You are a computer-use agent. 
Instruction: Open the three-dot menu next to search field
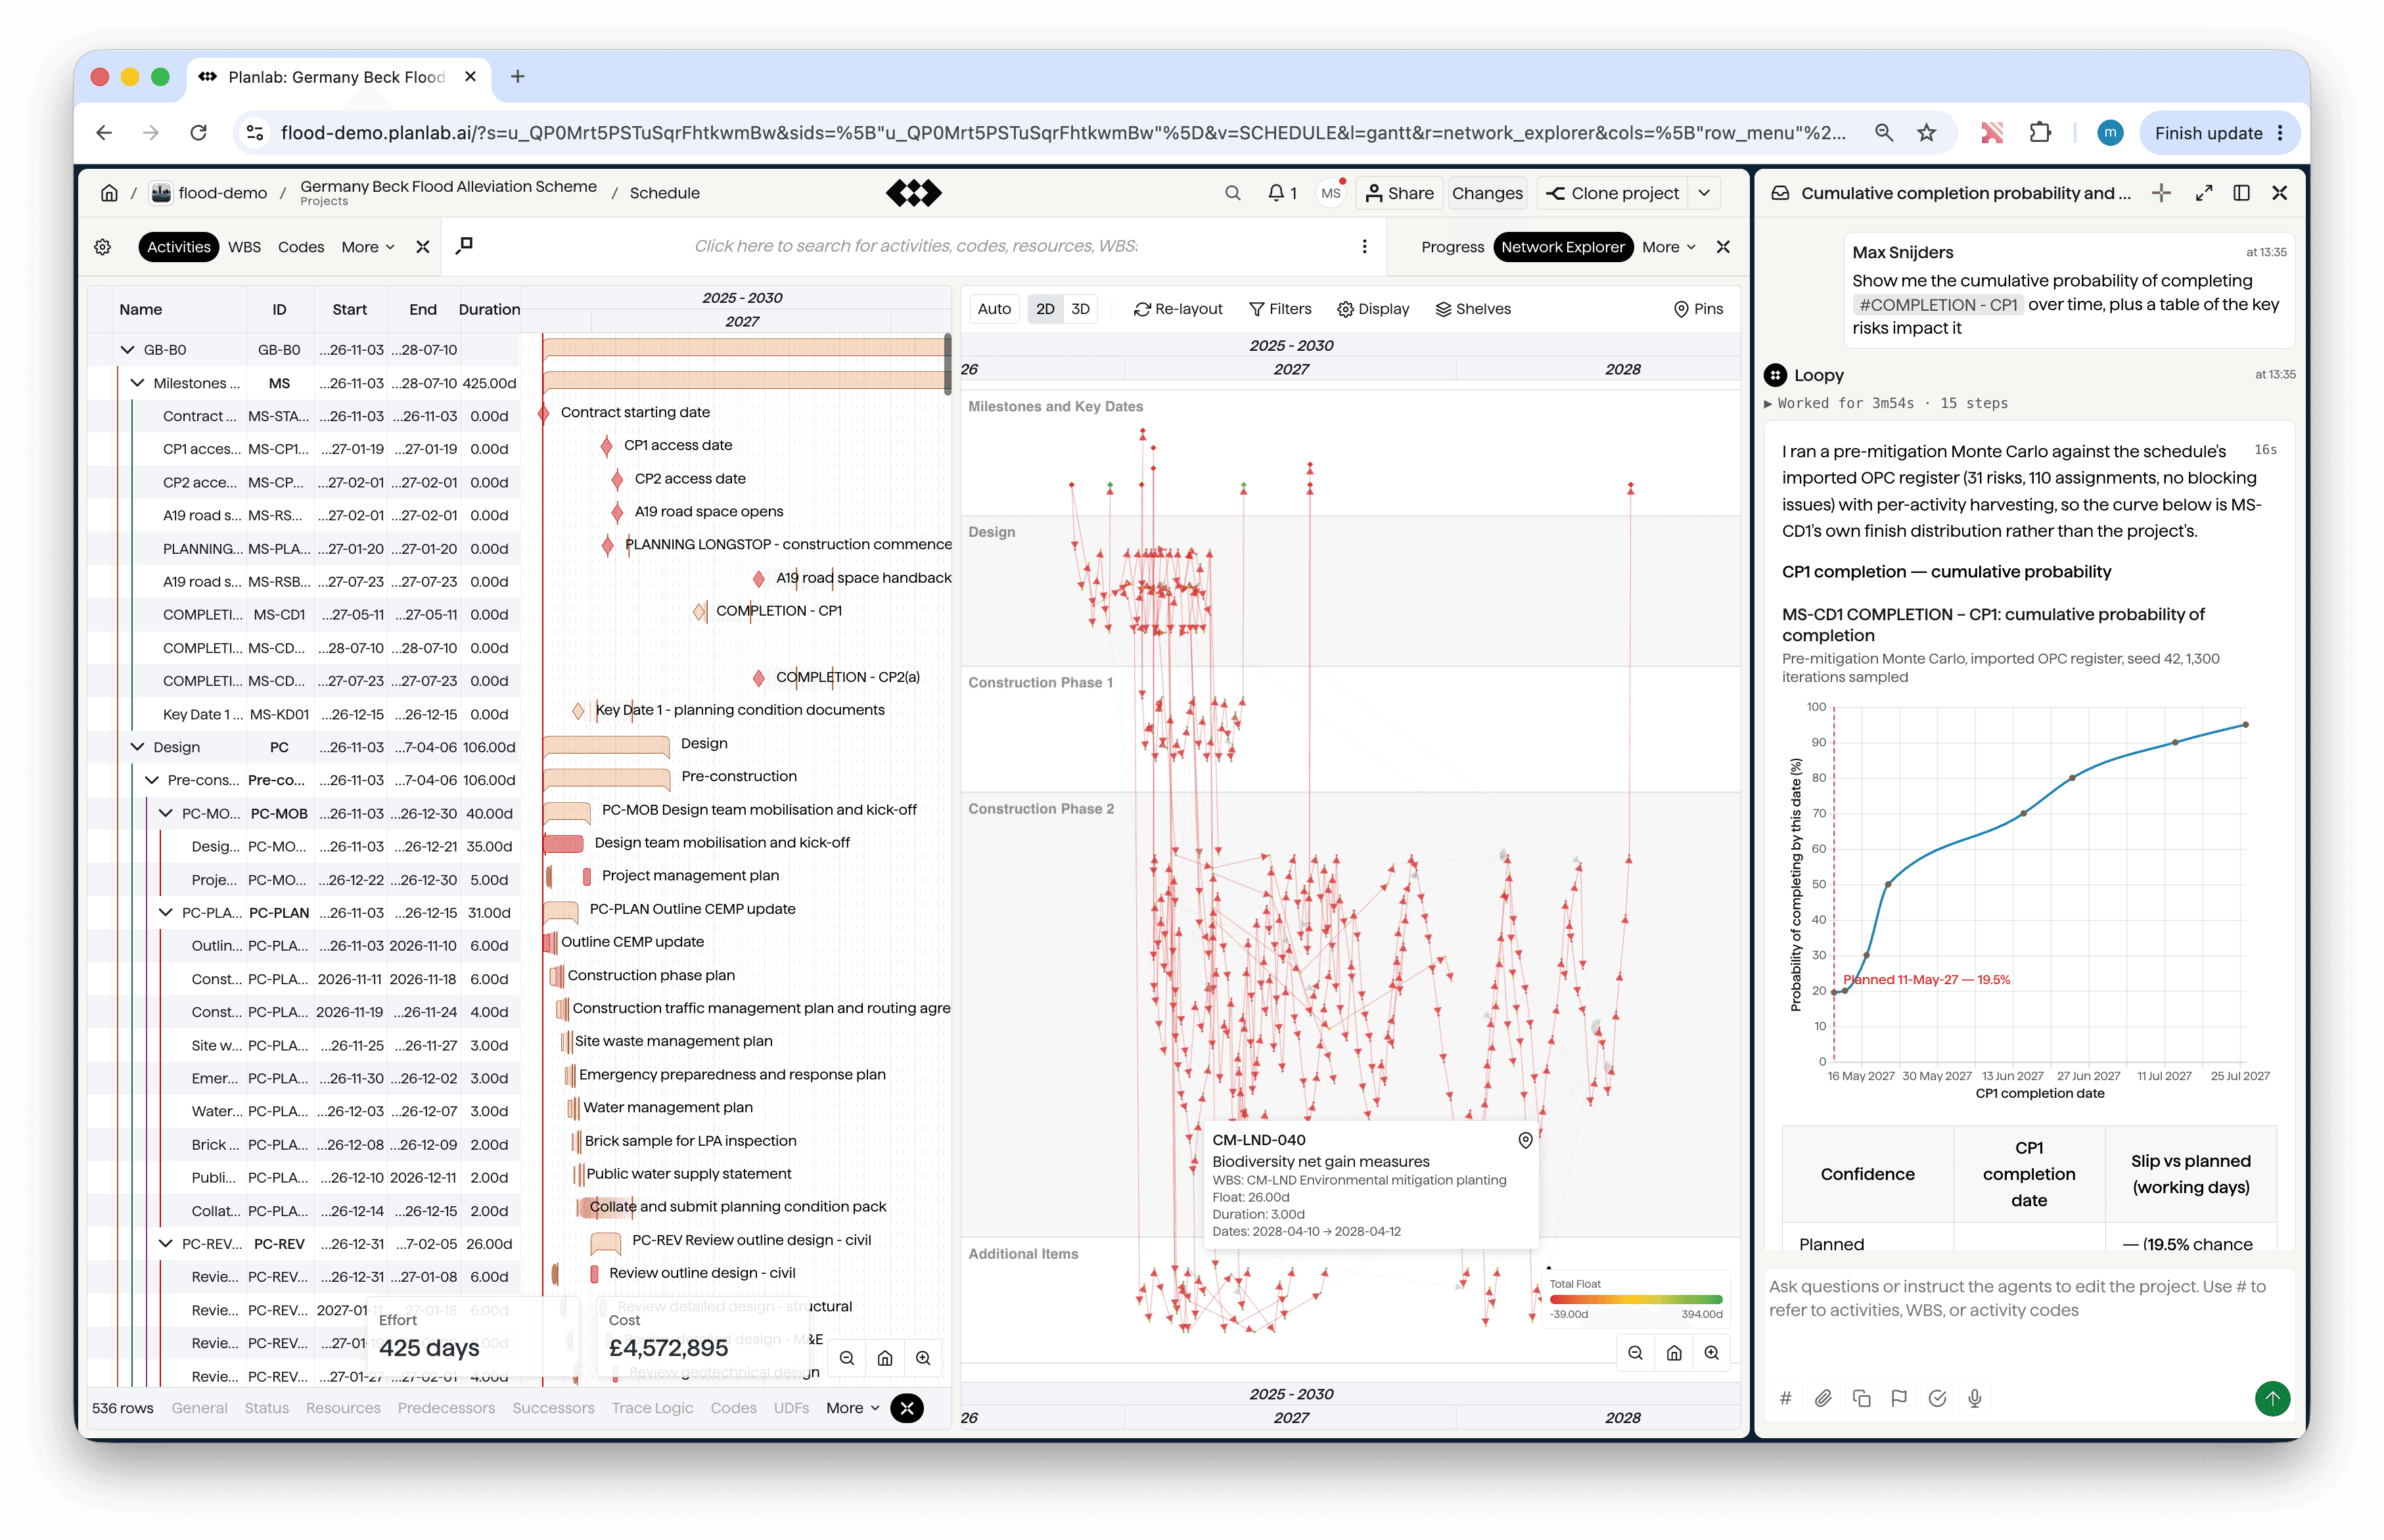coord(1364,247)
